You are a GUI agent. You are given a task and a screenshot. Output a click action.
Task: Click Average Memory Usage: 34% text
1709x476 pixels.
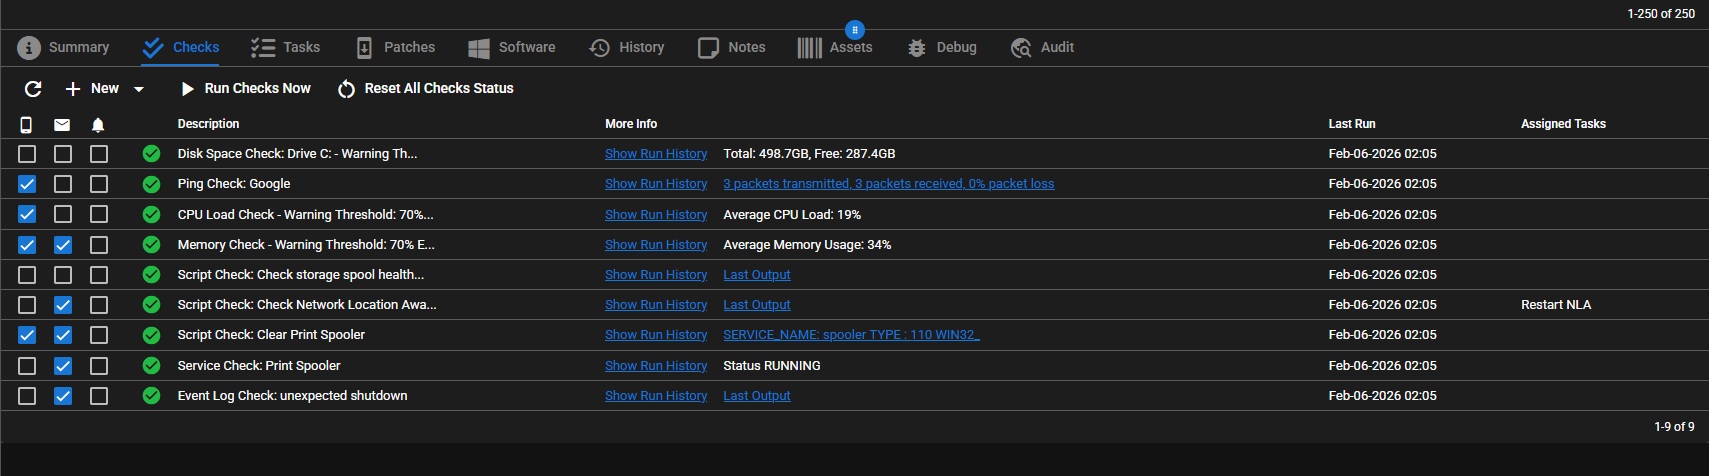[x=807, y=244]
